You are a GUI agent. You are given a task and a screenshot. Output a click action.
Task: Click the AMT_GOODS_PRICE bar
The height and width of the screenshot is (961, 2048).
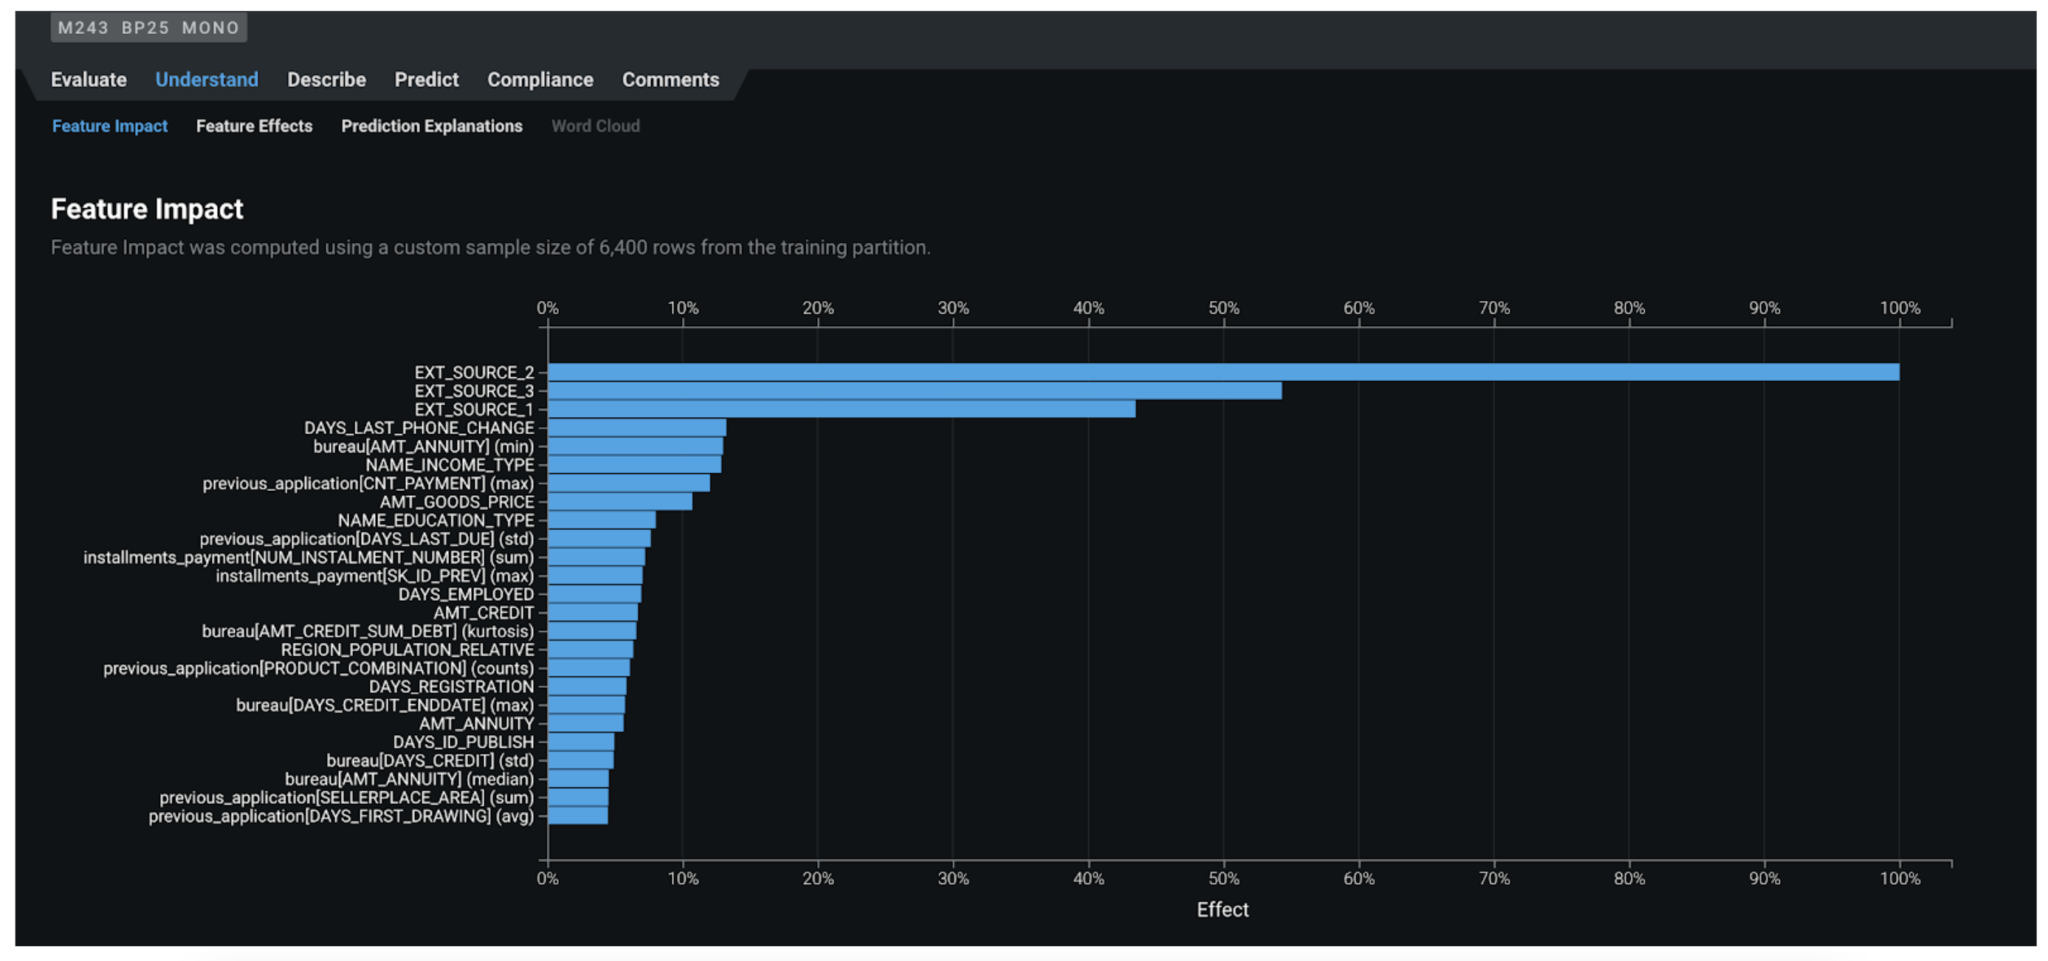(620, 502)
